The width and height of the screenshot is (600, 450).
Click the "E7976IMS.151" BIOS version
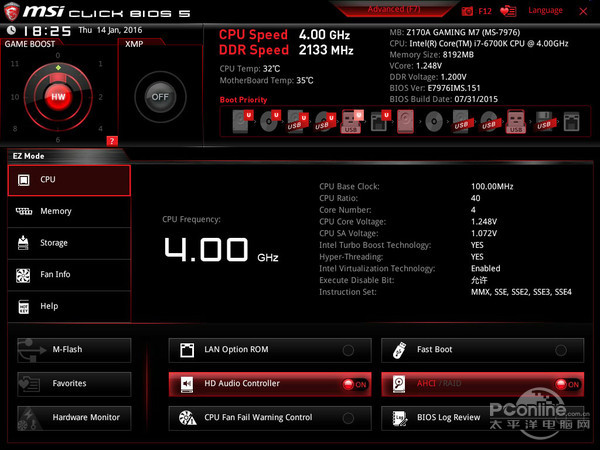point(454,88)
